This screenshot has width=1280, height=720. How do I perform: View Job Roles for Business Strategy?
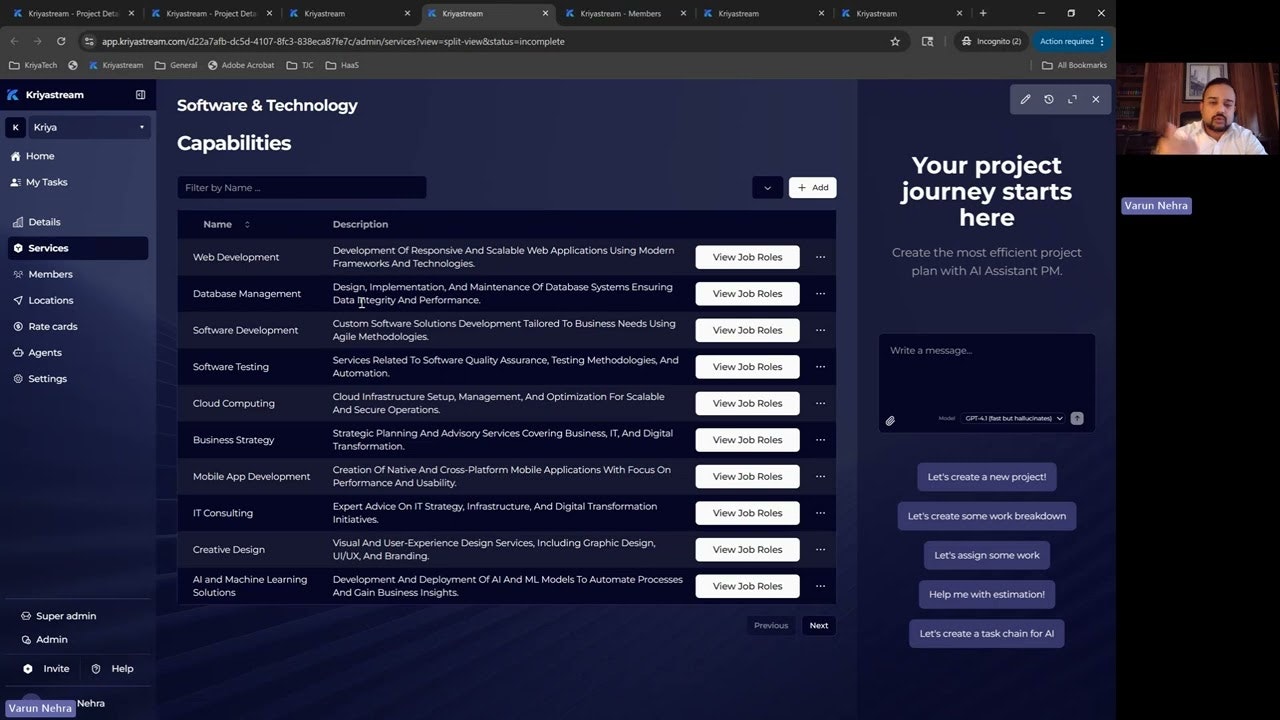pos(747,440)
